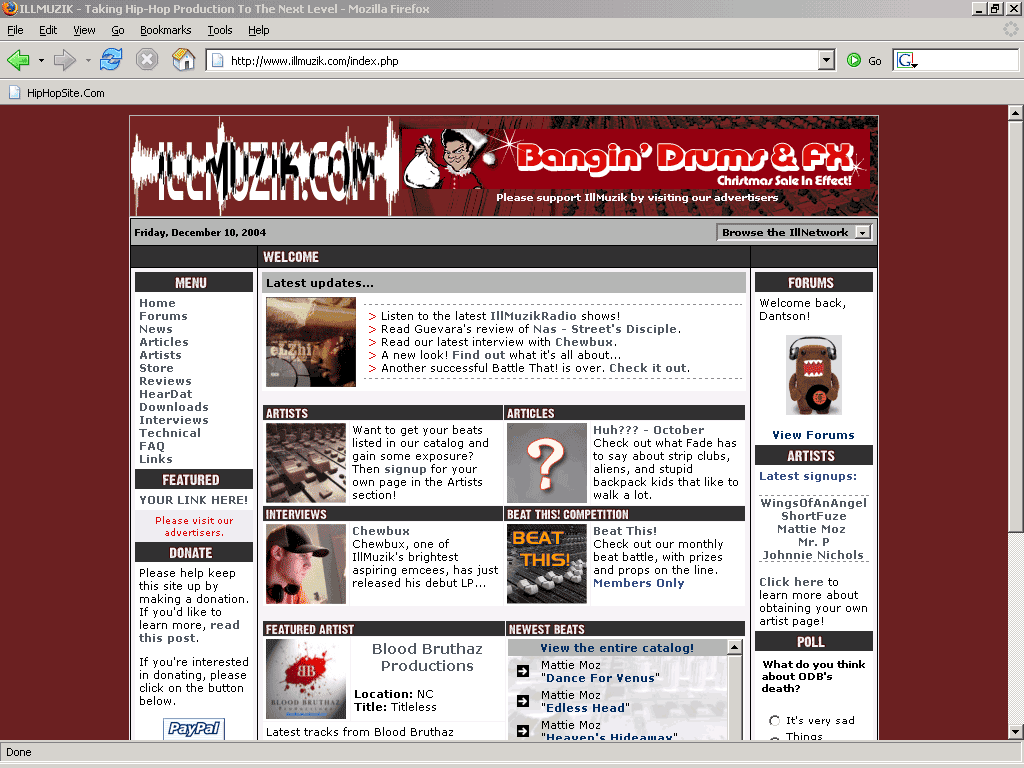
Task: Click the "Friday, December 10, 2004" date text
Action: coord(200,232)
